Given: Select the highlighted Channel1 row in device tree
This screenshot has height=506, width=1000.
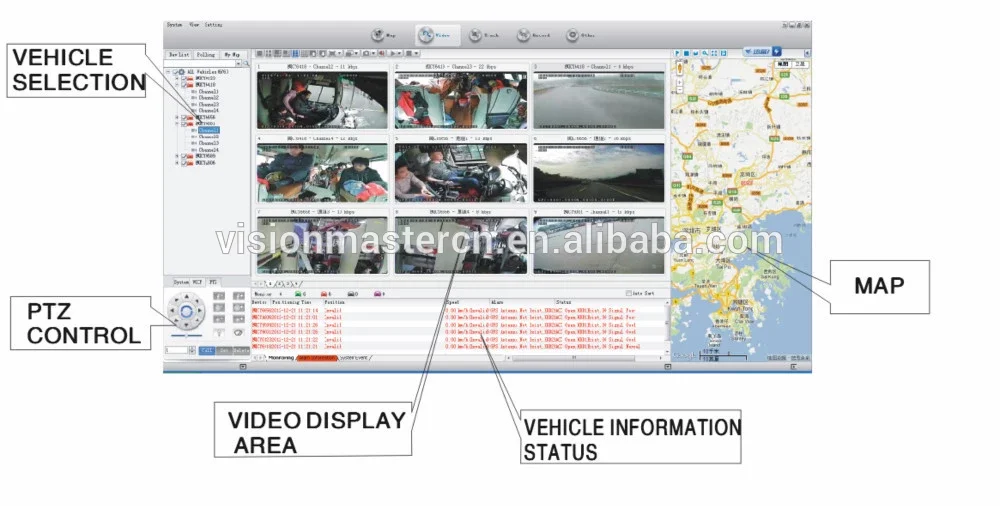Looking at the screenshot, I should [x=209, y=130].
